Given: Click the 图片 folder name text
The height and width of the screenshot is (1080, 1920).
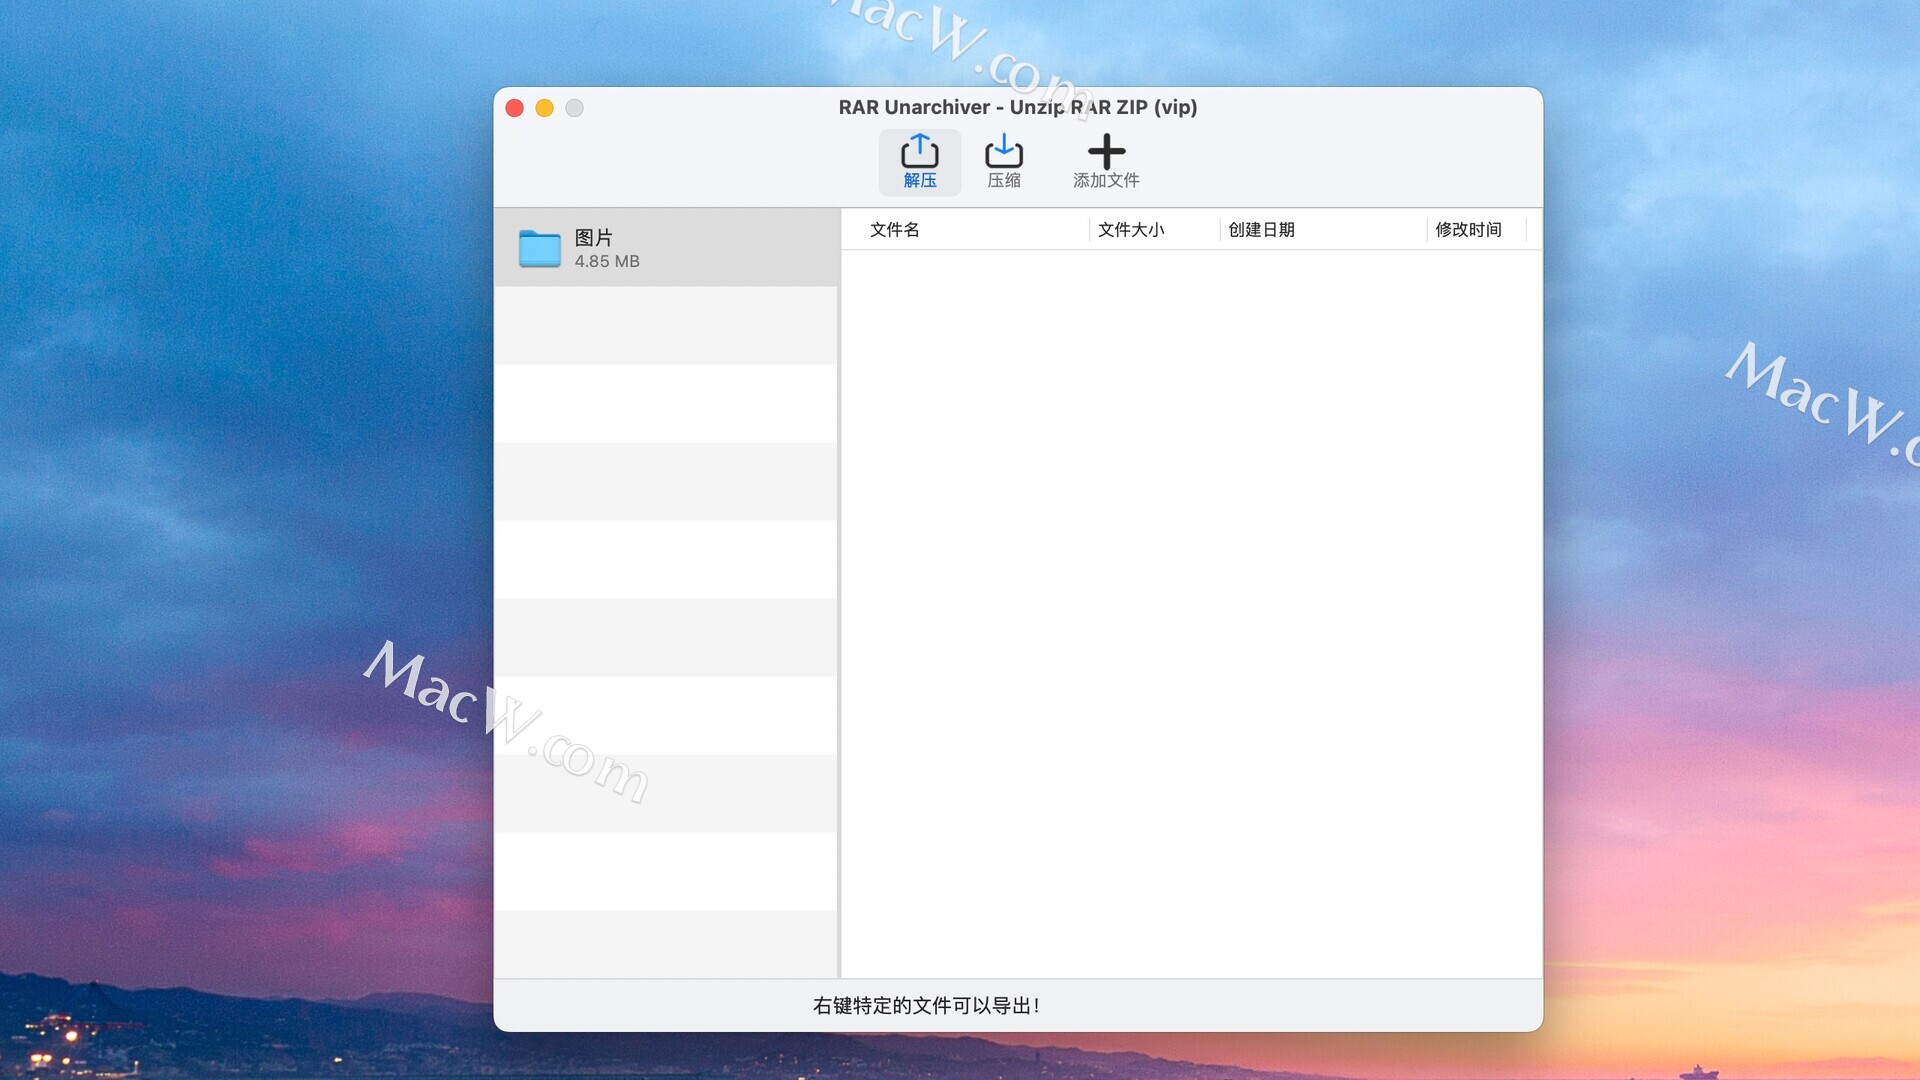Looking at the screenshot, I should pos(593,237).
